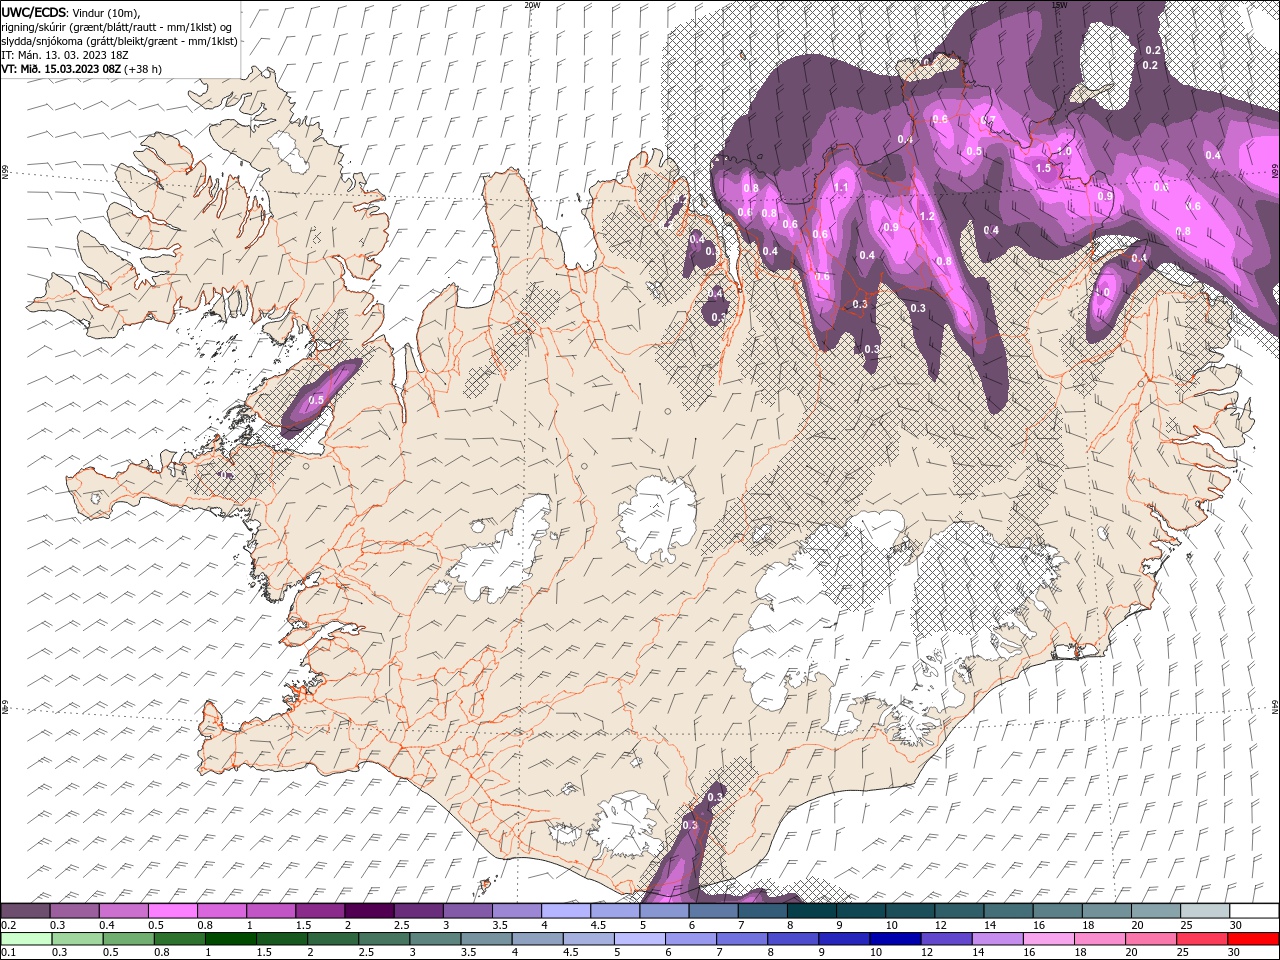
Task: Click the '15W' longitude label at the top
Action: pyautogui.click(x=1059, y=5)
